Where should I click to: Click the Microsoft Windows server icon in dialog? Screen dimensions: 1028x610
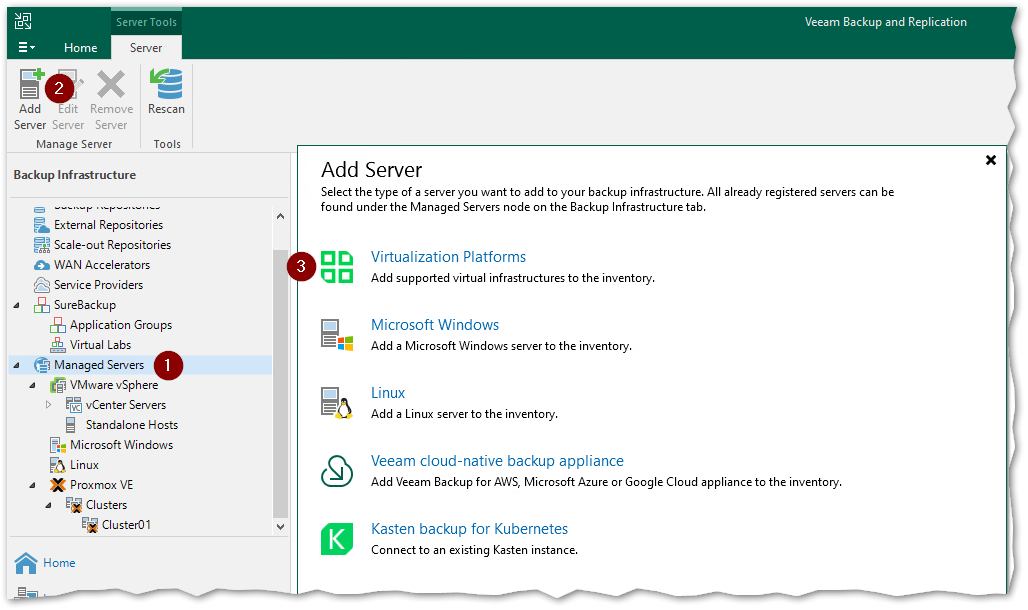click(x=337, y=335)
